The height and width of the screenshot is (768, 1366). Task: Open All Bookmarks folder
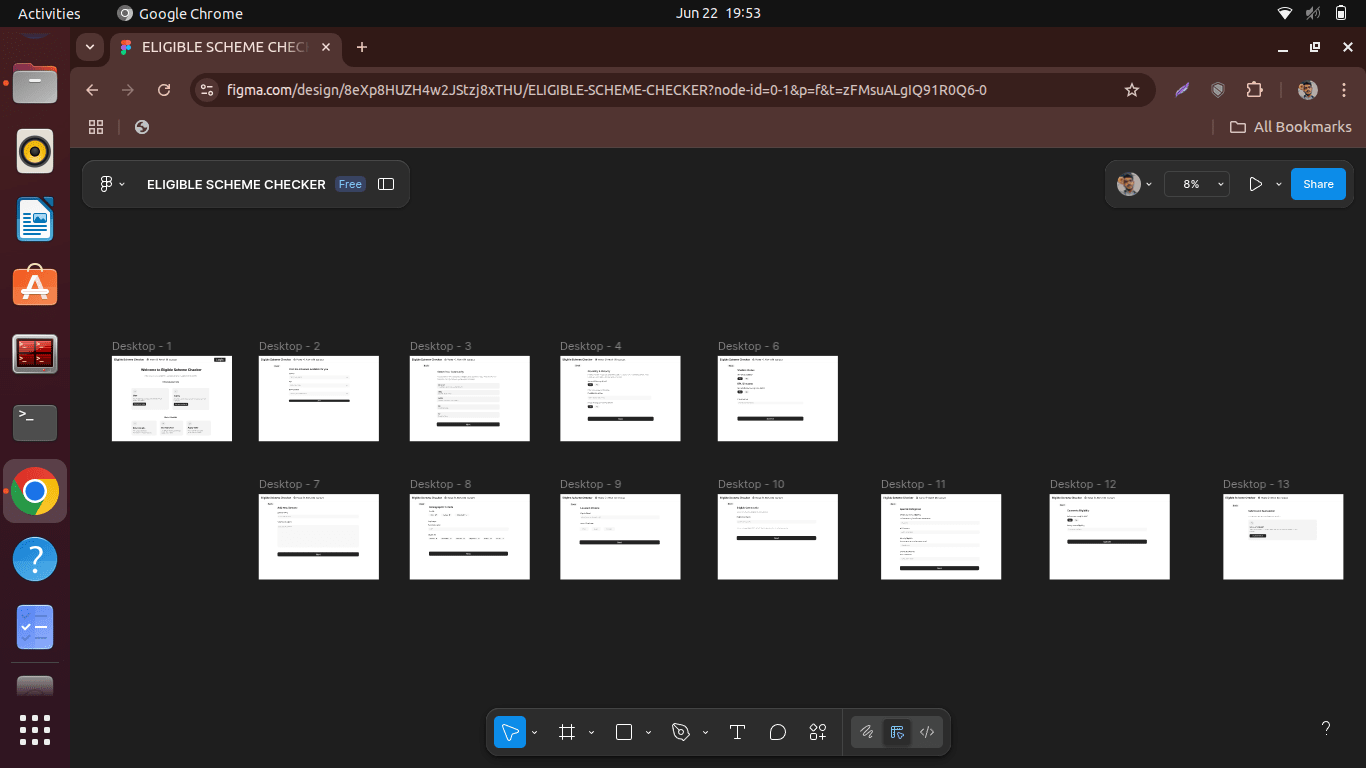[1290, 127]
